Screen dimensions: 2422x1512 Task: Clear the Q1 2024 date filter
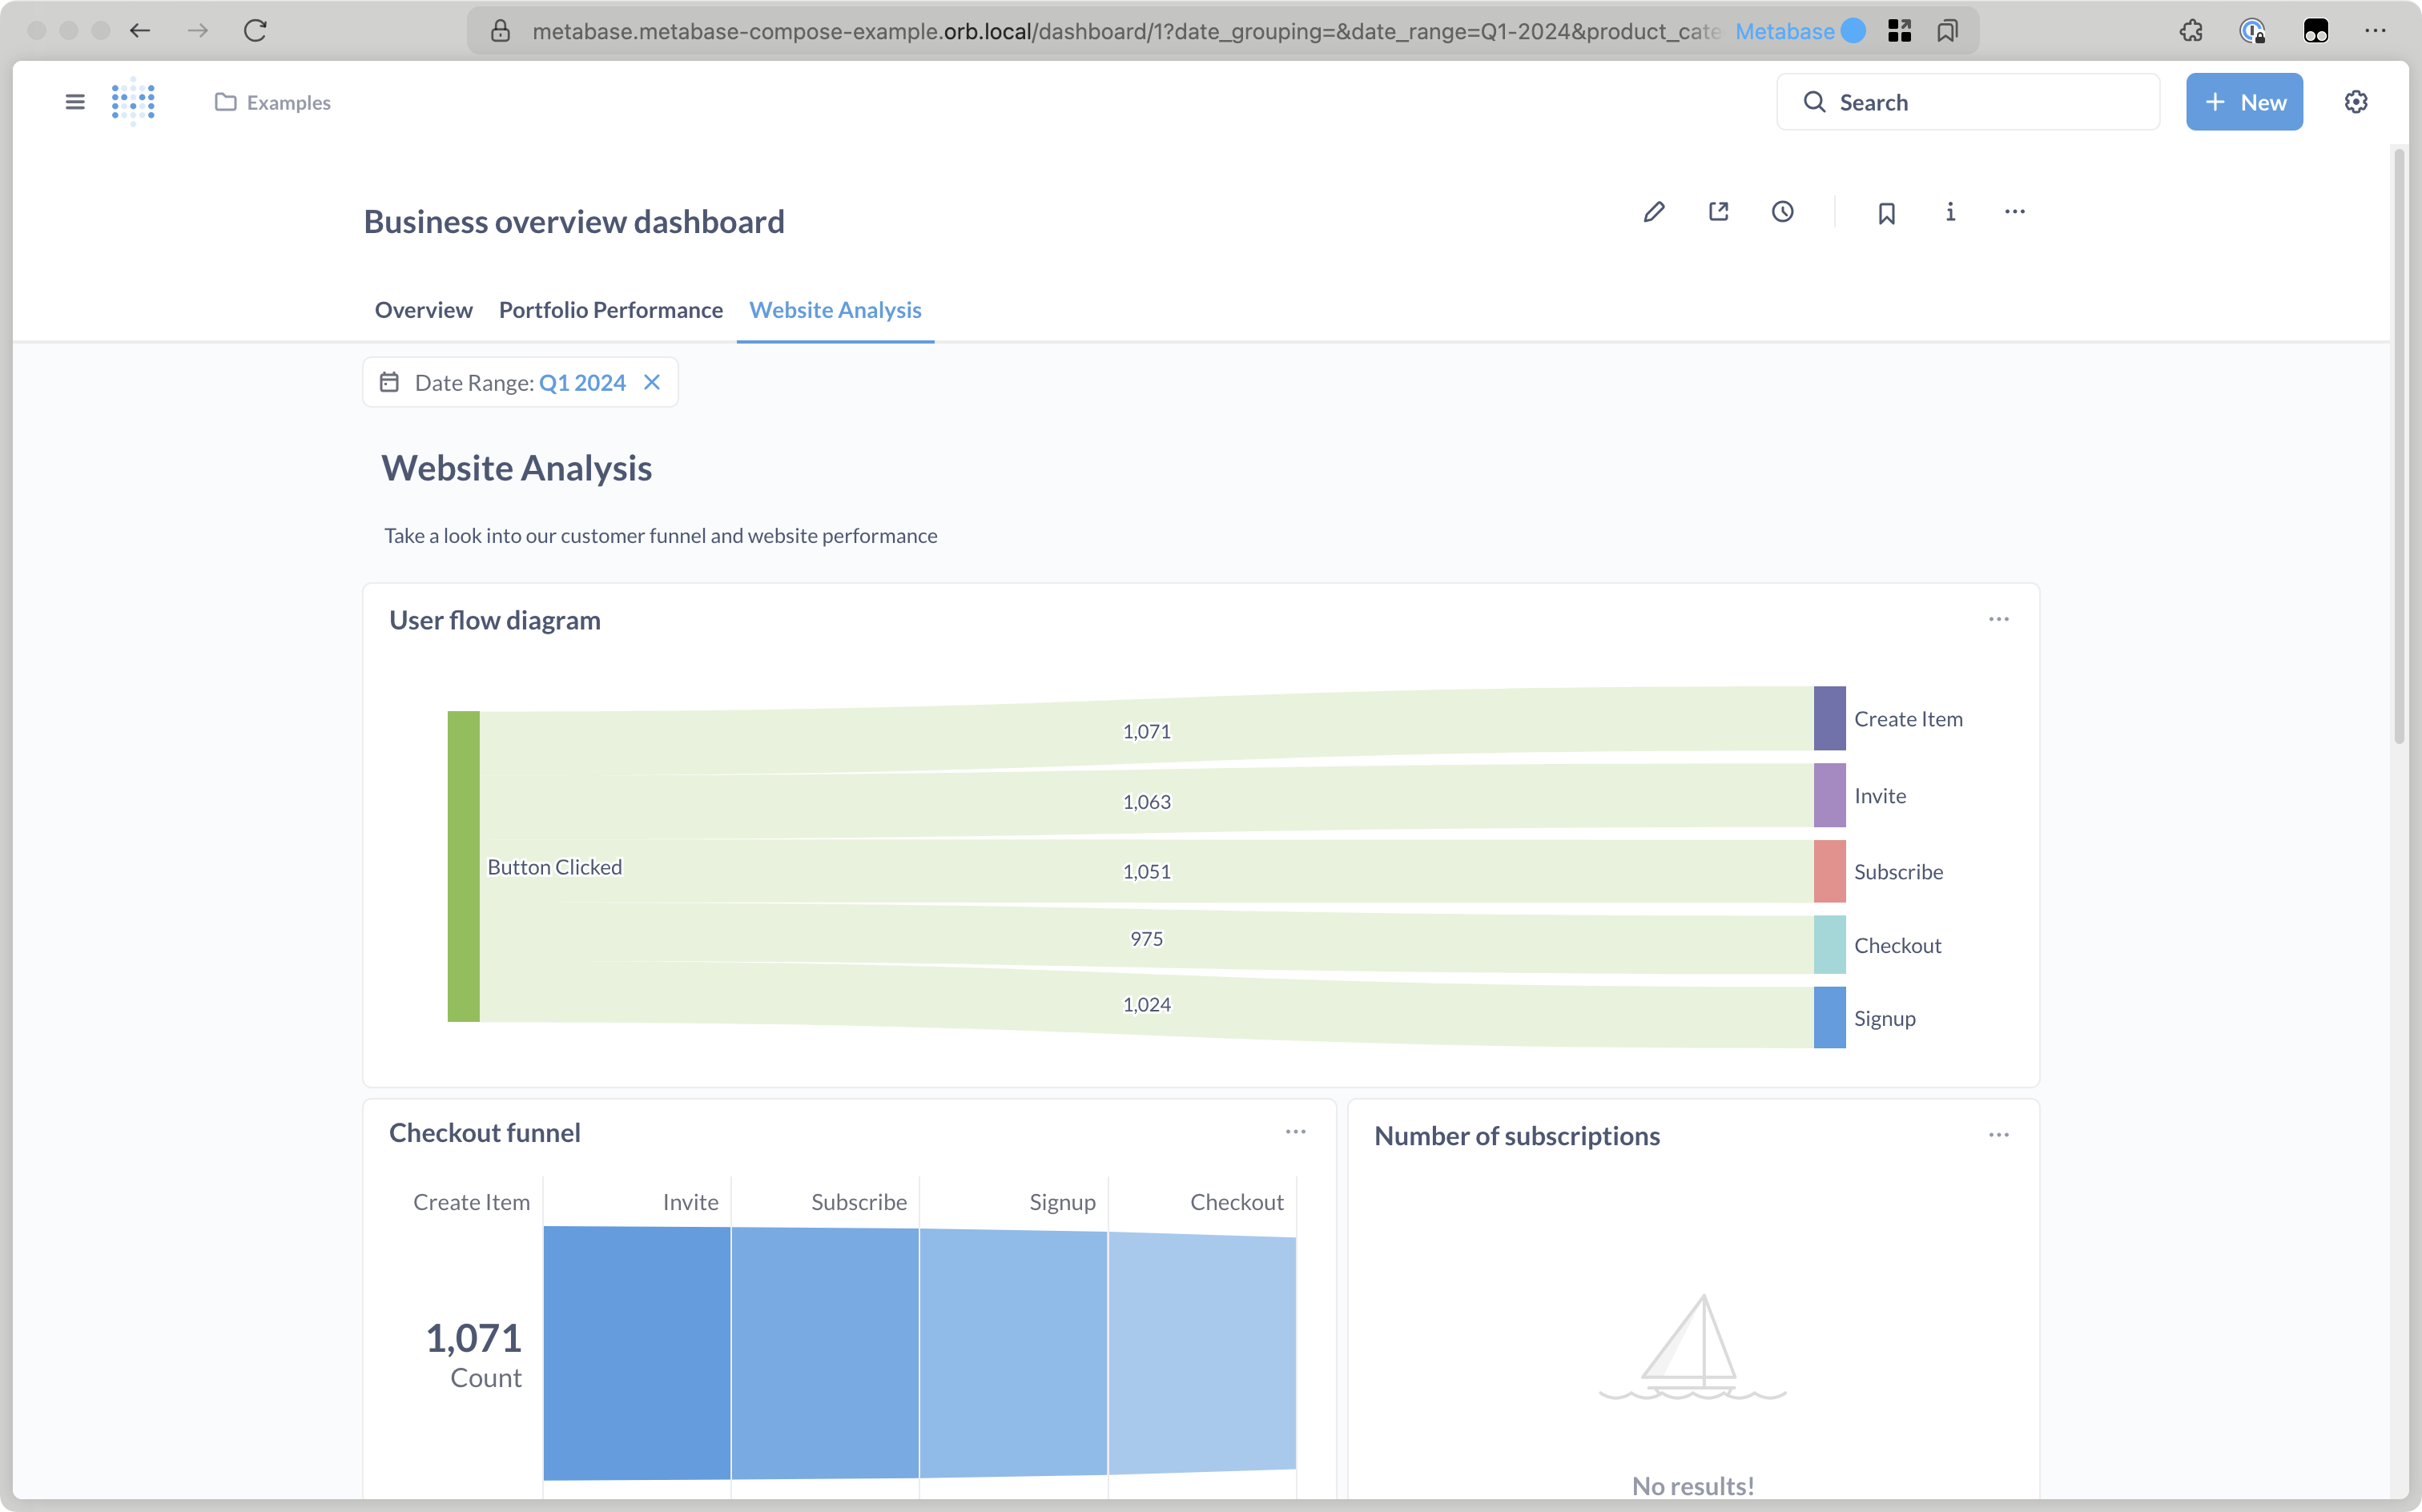(x=652, y=383)
